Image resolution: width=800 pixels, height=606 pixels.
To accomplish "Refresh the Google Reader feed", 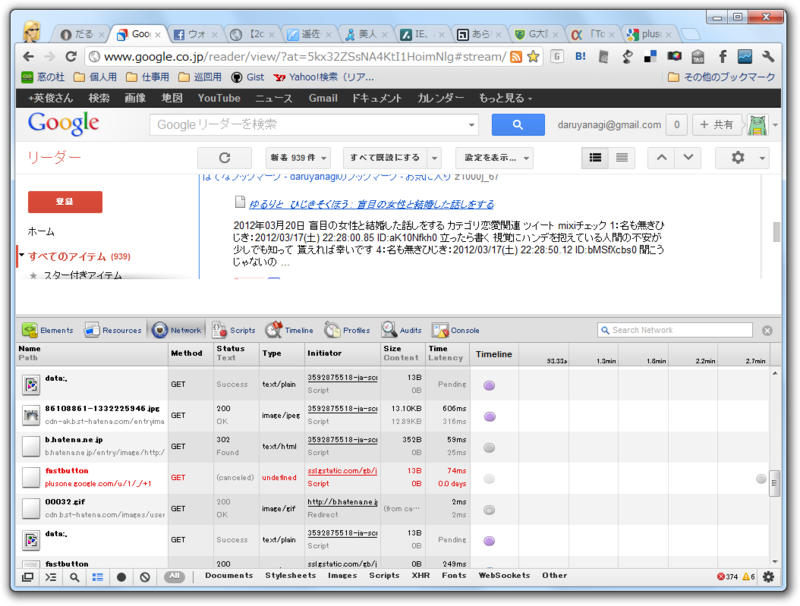I will tap(224, 158).
